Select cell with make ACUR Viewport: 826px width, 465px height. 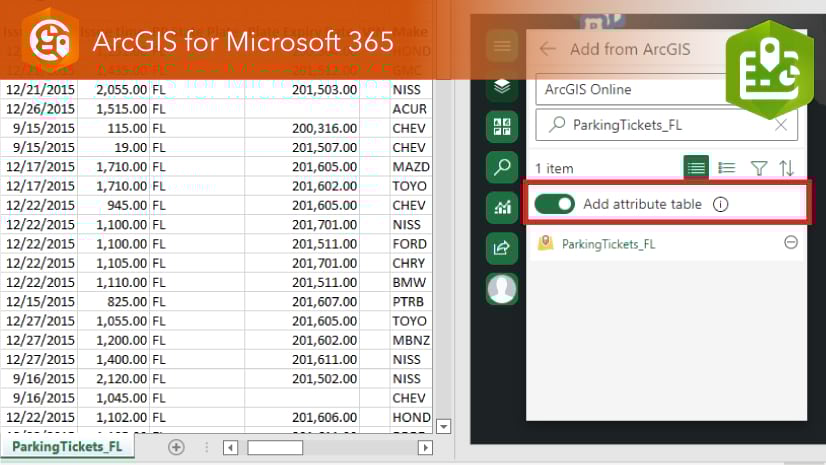pos(411,109)
